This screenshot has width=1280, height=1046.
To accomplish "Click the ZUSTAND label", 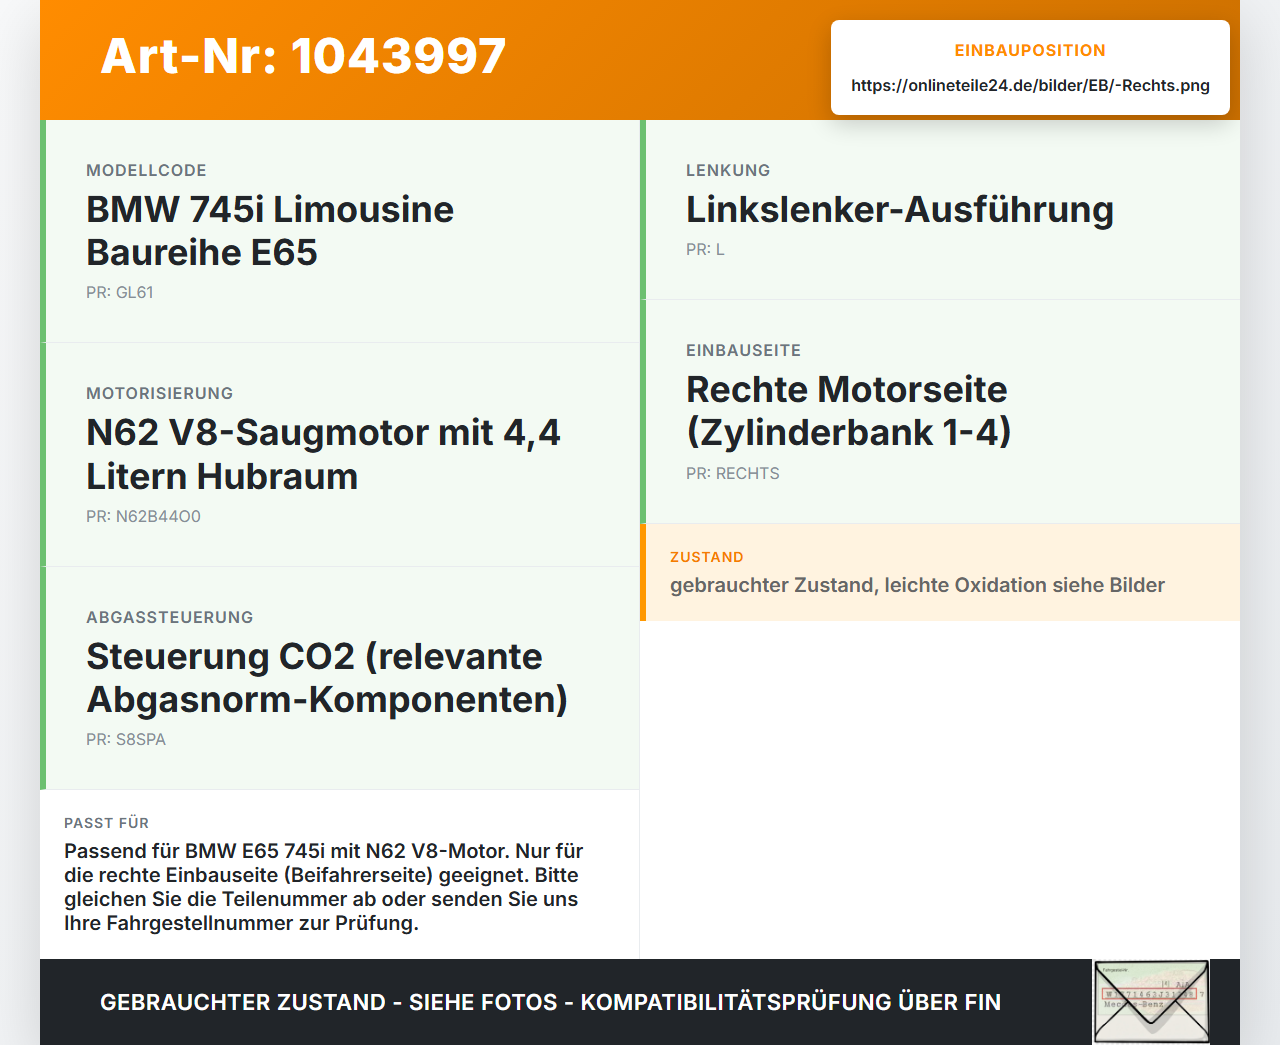I will [x=707, y=558].
